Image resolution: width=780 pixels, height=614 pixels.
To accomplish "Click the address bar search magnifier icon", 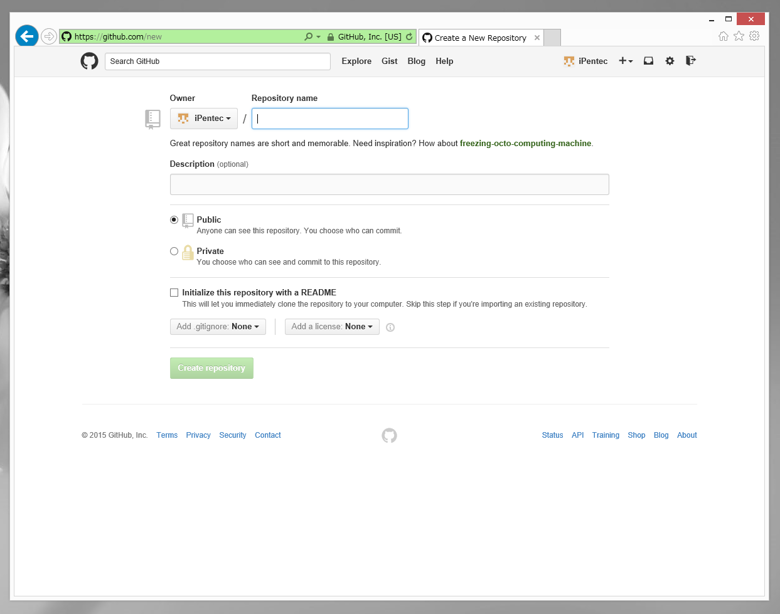I will tap(308, 37).
